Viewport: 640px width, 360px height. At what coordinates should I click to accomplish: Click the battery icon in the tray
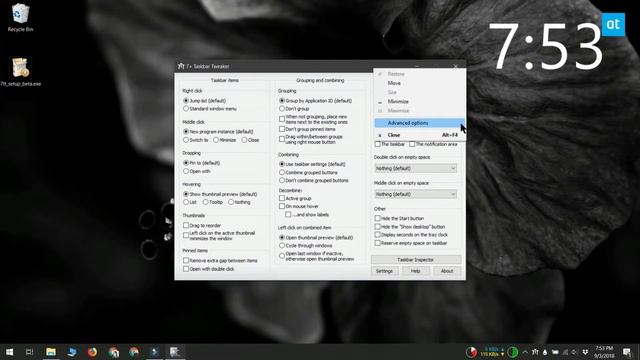[555, 352]
